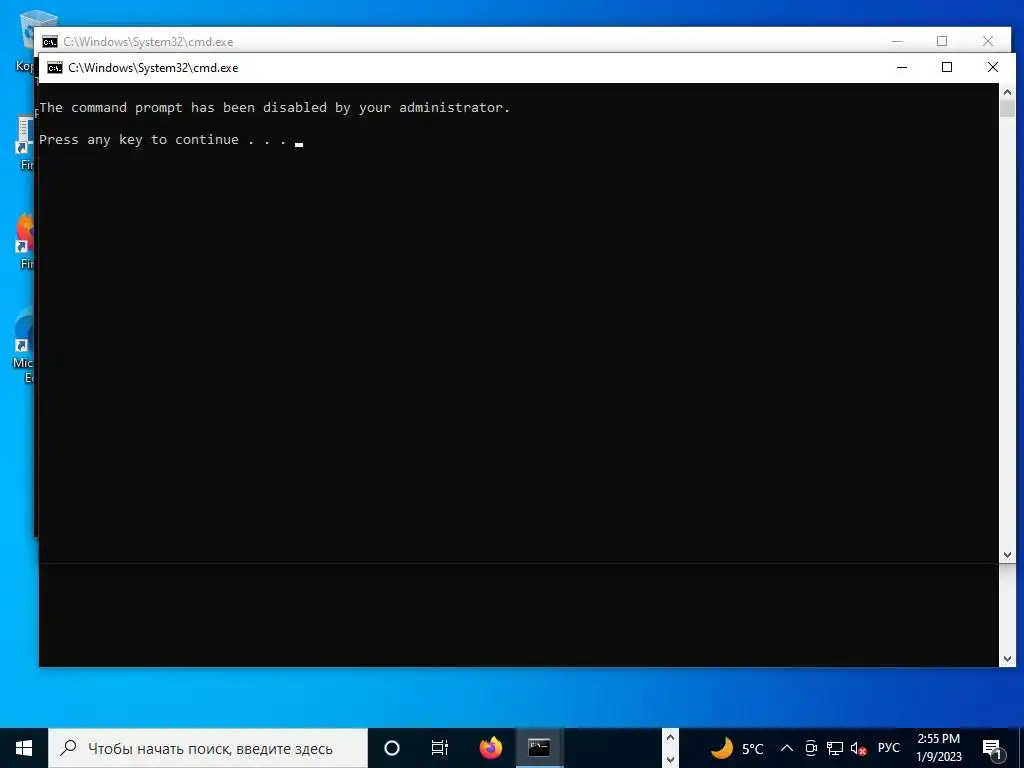Open Cortana circle icon on taskbar
The height and width of the screenshot is (768, 1024).
[x=392, y=748]
